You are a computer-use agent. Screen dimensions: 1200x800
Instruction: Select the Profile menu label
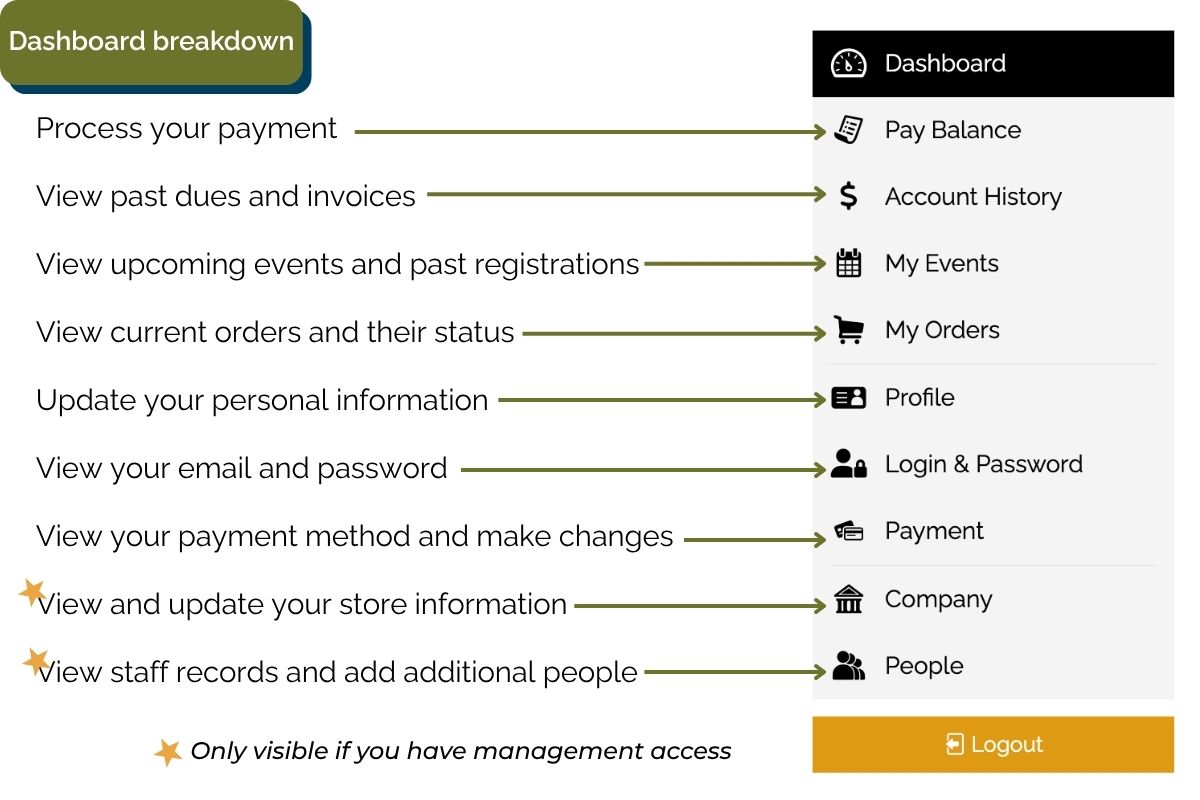[919, 398]
